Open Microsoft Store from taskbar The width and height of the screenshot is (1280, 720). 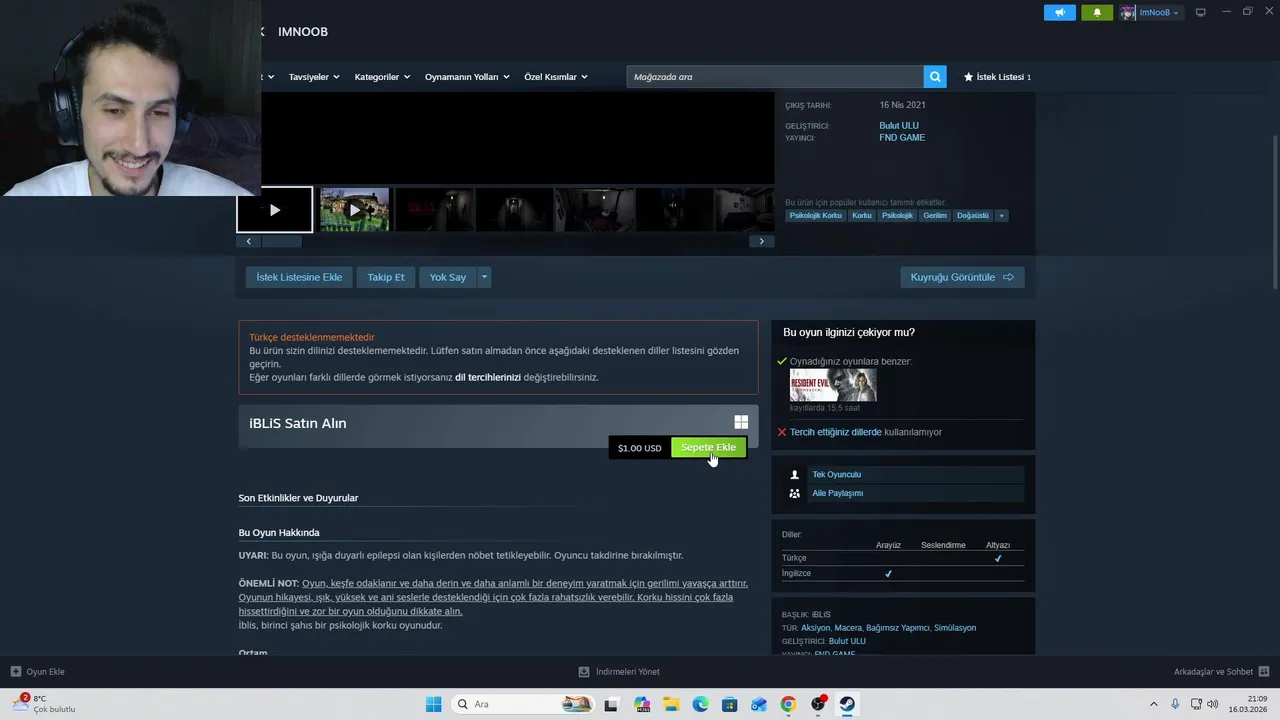[x=729, y=704]
